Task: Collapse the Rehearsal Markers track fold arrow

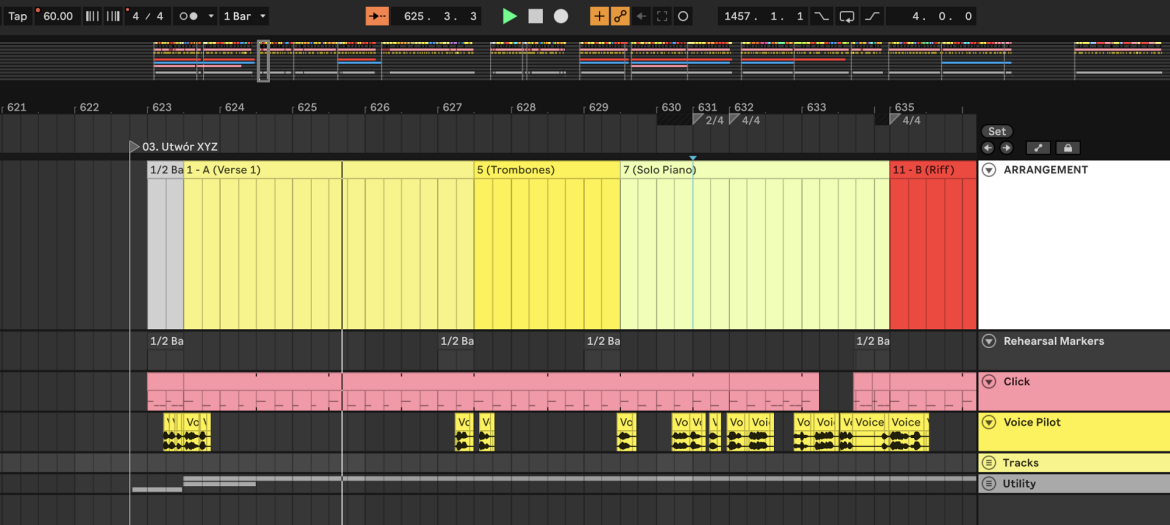Action: coord(989,342)
